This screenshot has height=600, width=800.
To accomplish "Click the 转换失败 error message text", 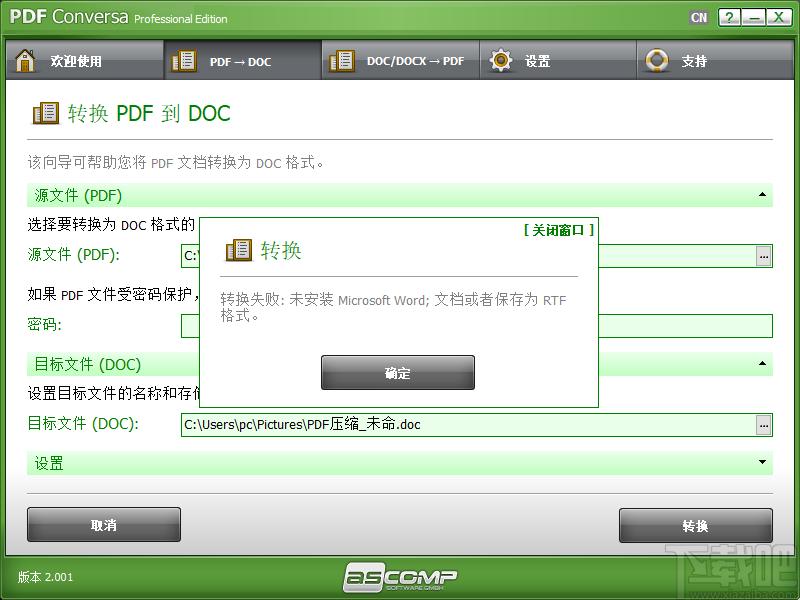I will coord(393,307).
